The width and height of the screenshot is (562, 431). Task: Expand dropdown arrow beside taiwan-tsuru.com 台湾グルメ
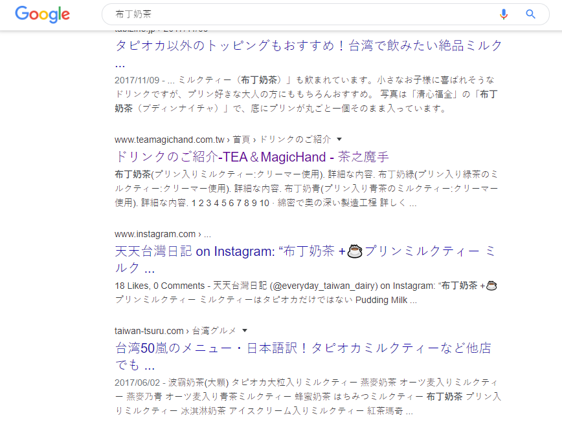245,330
